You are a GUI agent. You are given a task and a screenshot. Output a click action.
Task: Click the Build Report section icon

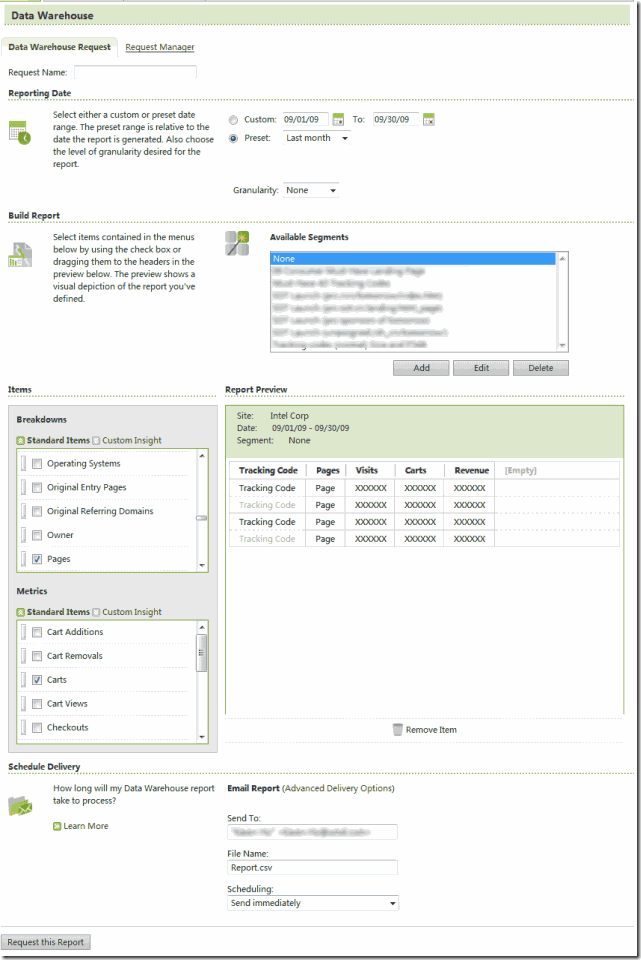(20, 254)
